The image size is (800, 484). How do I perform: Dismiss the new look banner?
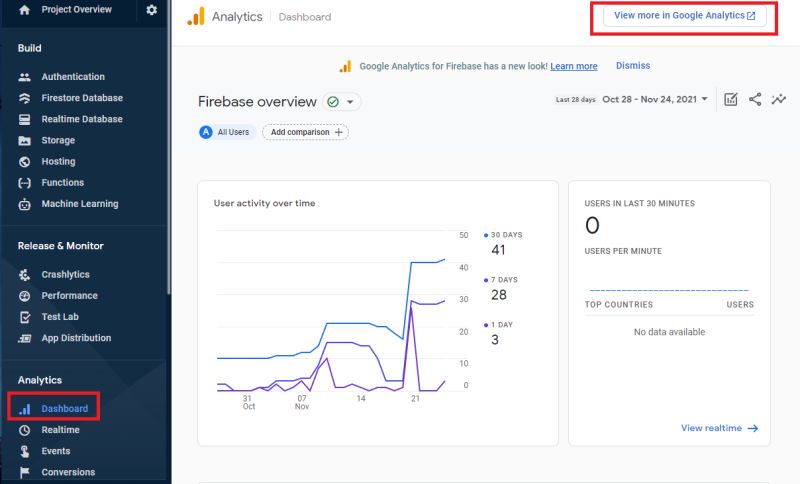[633, 66]
